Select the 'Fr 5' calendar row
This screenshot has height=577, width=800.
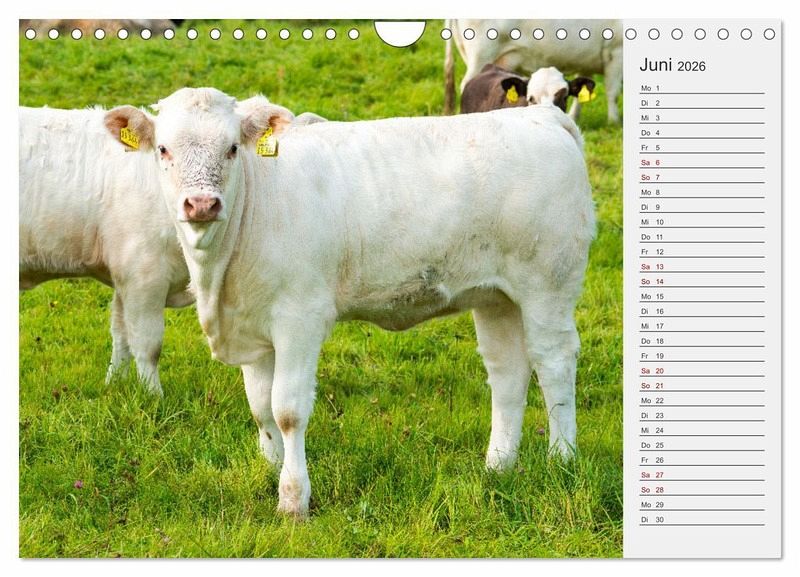pyautogui.click(x=702, y=147)
